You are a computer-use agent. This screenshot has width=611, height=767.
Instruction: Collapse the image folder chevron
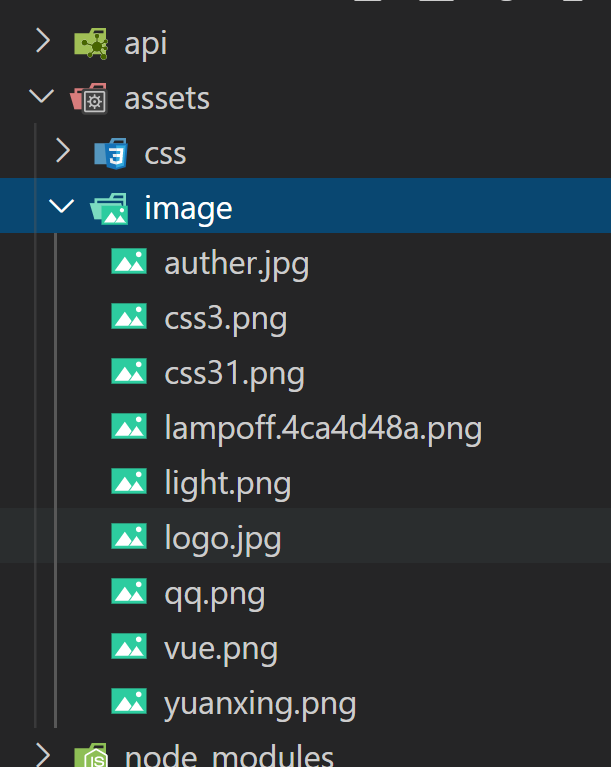62,205
